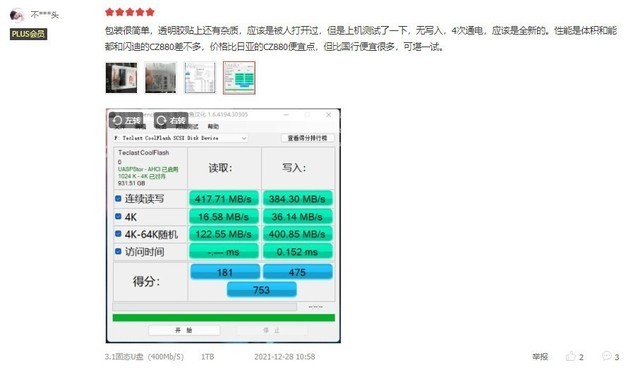640x370 pixels.
Task: Open second review photo thumbnail
Action: click(161, 78)
